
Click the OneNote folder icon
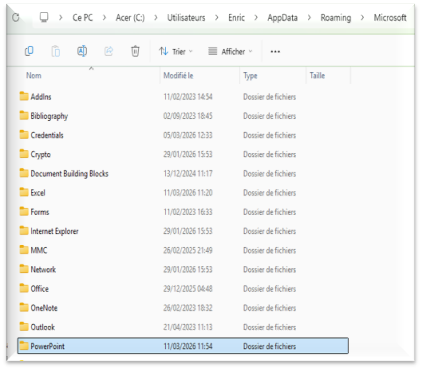click(x=24, y=307)
